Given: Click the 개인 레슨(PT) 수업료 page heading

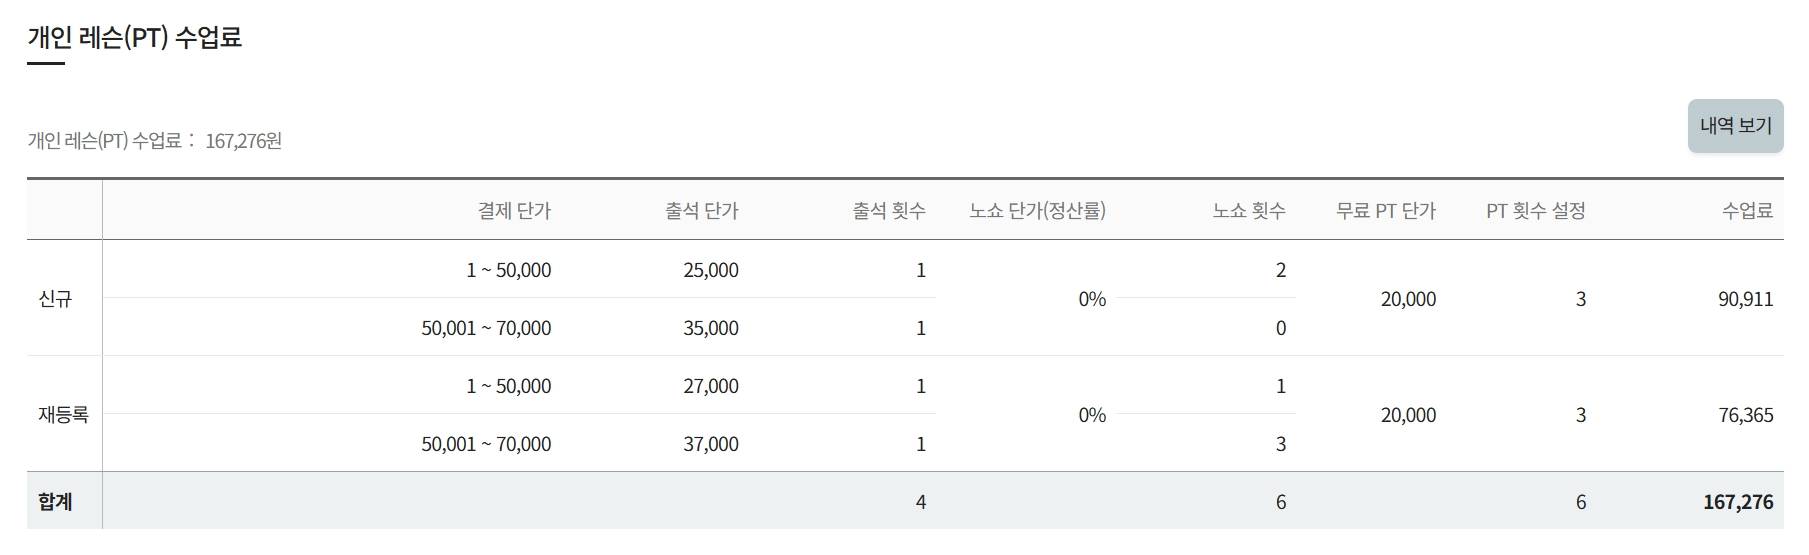Looking at the screenshot, I should pyautogui.click(x=135, y=38).
